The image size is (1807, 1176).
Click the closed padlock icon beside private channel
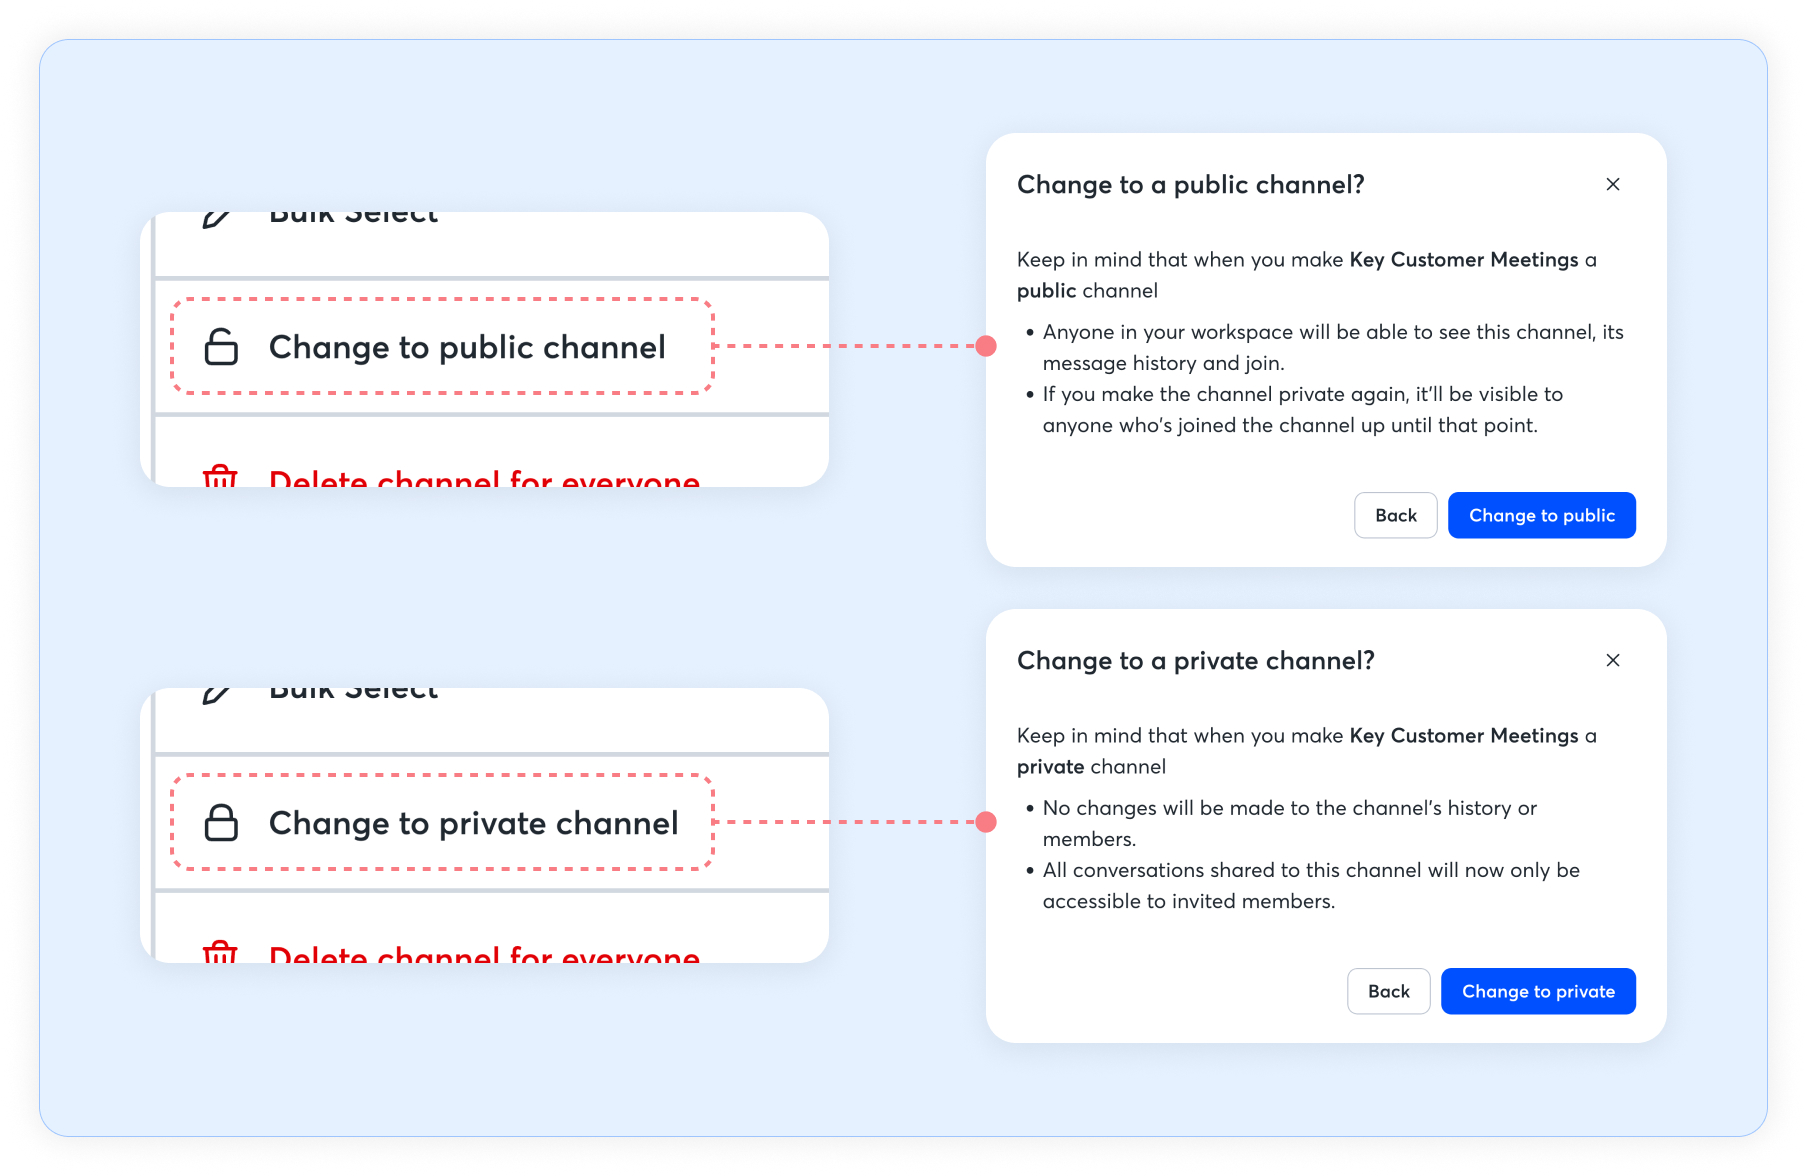tap(221, 823)
